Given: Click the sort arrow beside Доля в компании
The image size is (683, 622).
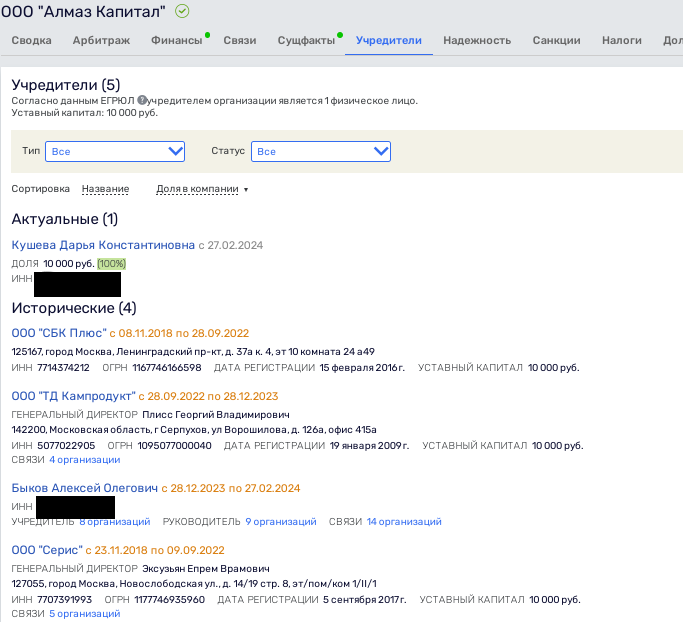Looking at the screenshot, I should (x=246, y=189).
